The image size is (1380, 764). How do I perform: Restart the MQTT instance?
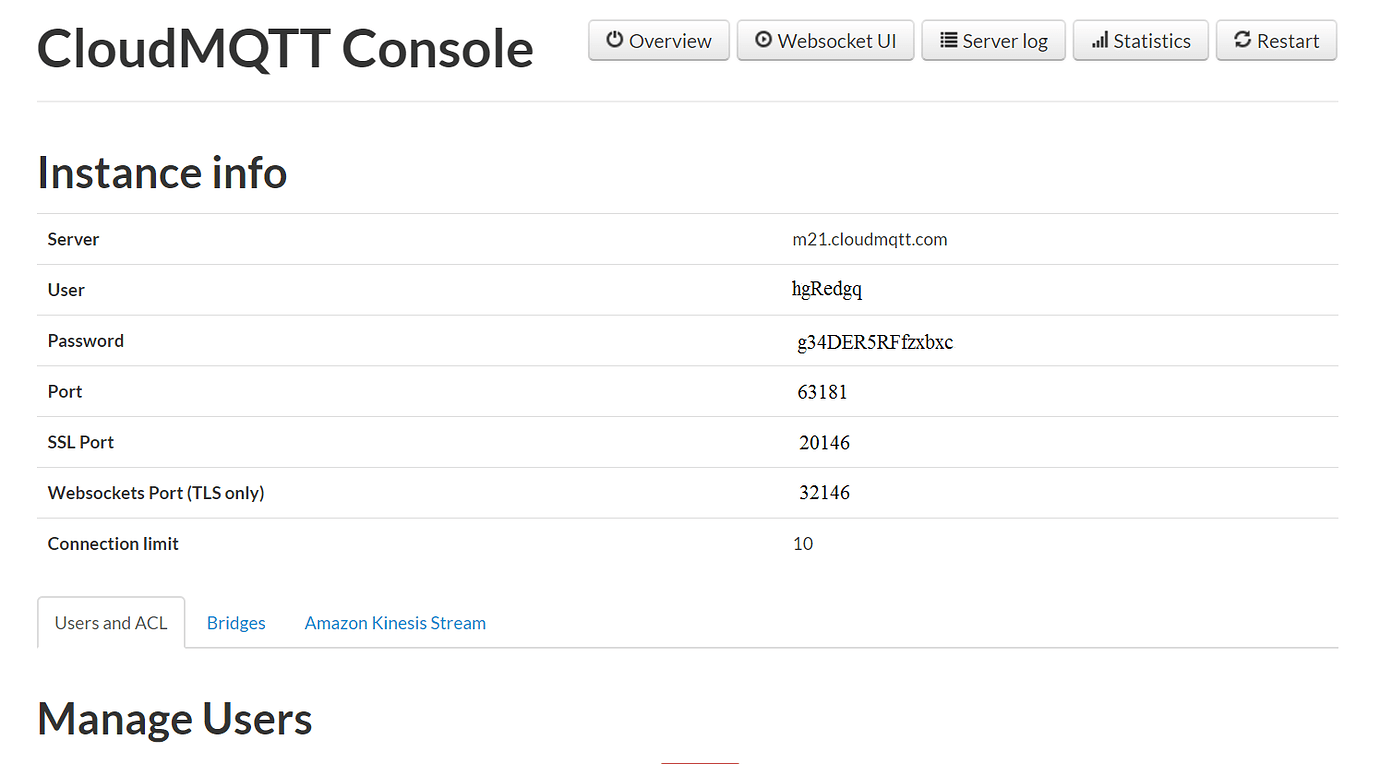1276,40
